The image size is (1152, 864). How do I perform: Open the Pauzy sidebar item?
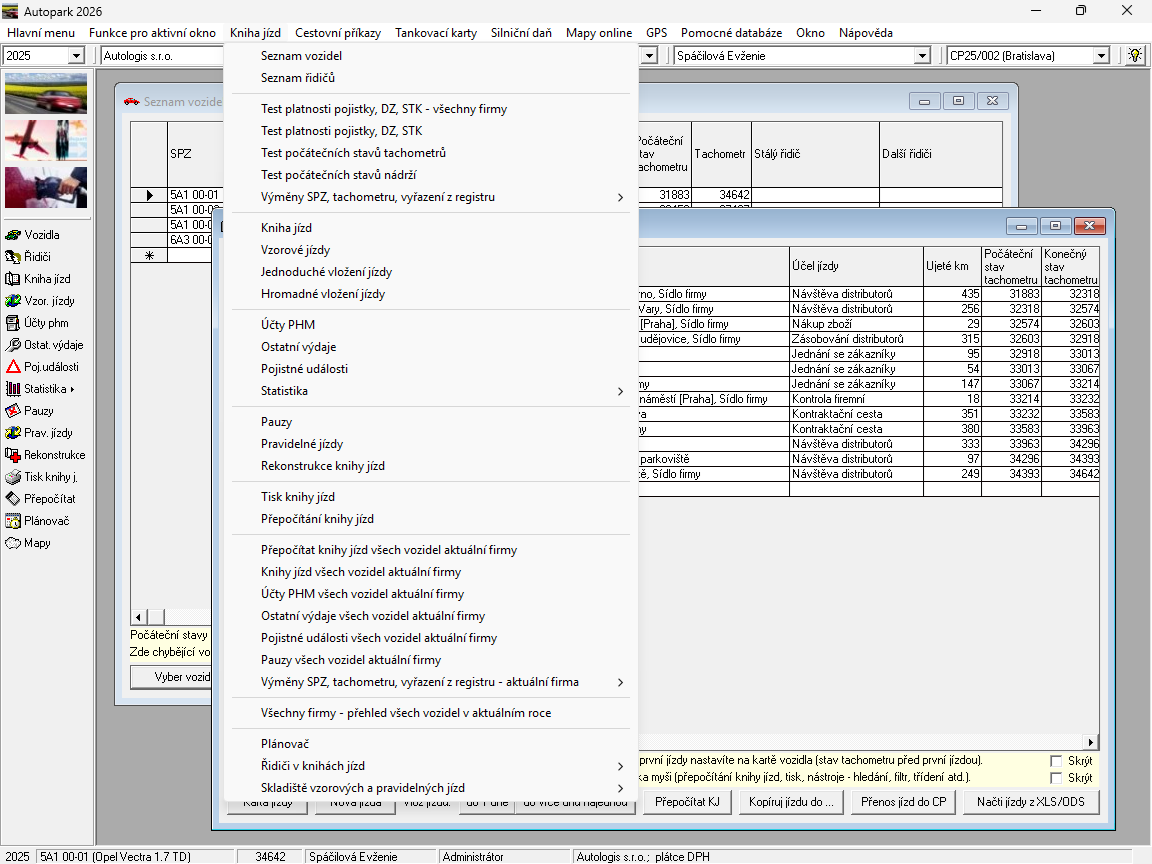[14, 411]
